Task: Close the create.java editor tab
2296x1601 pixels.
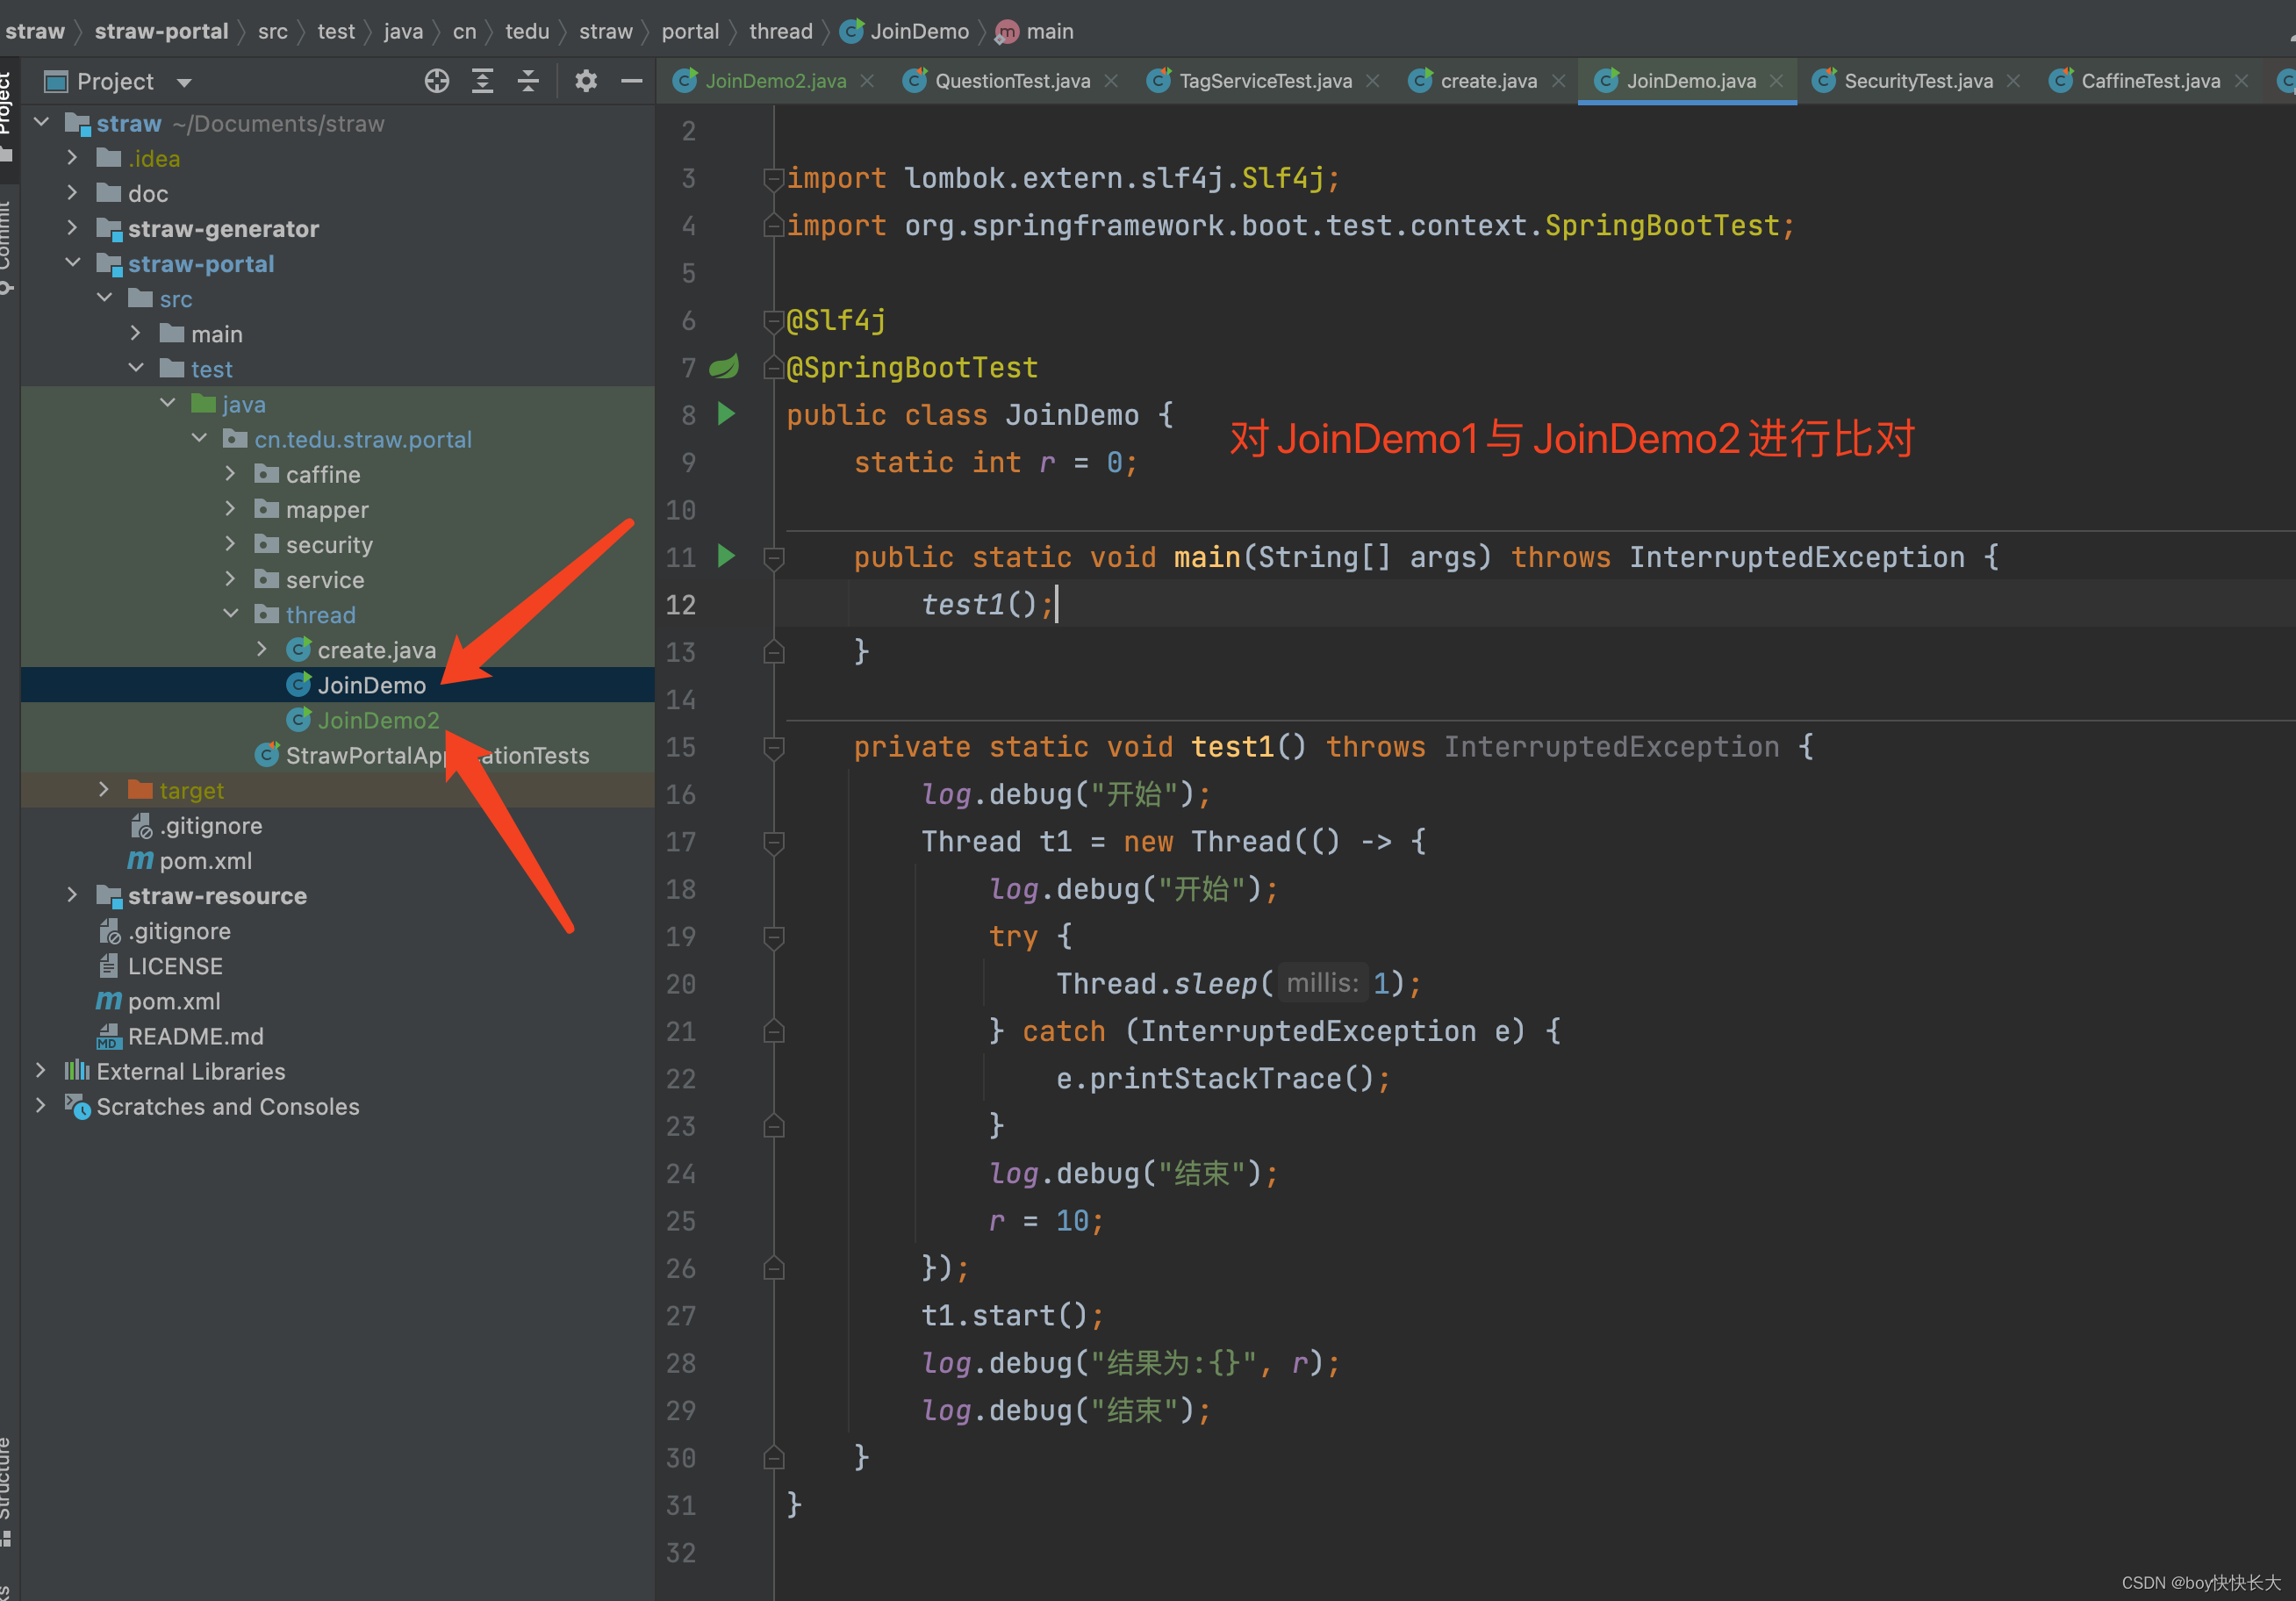Action: point(1558,81)
